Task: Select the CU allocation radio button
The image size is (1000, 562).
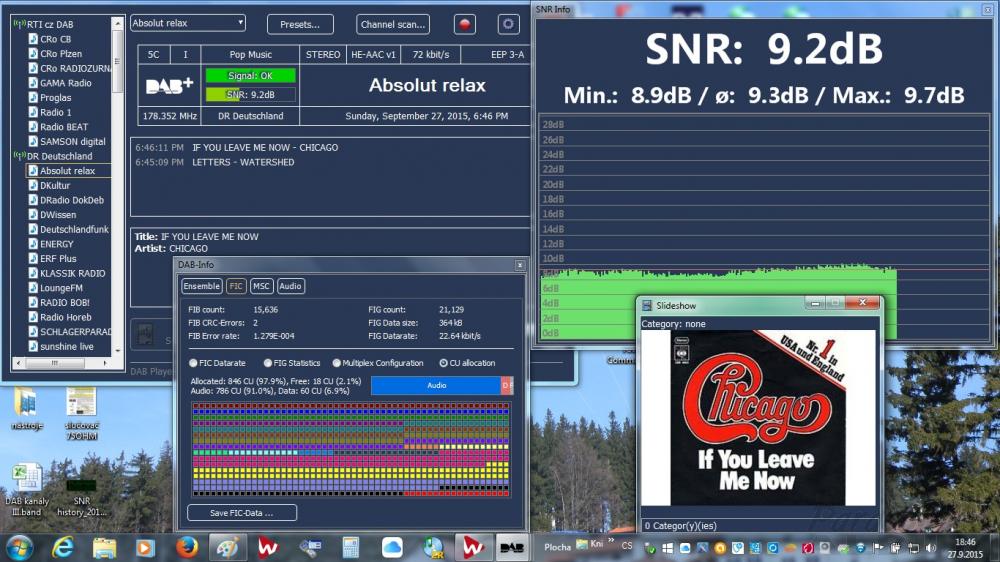Action: 443,363
